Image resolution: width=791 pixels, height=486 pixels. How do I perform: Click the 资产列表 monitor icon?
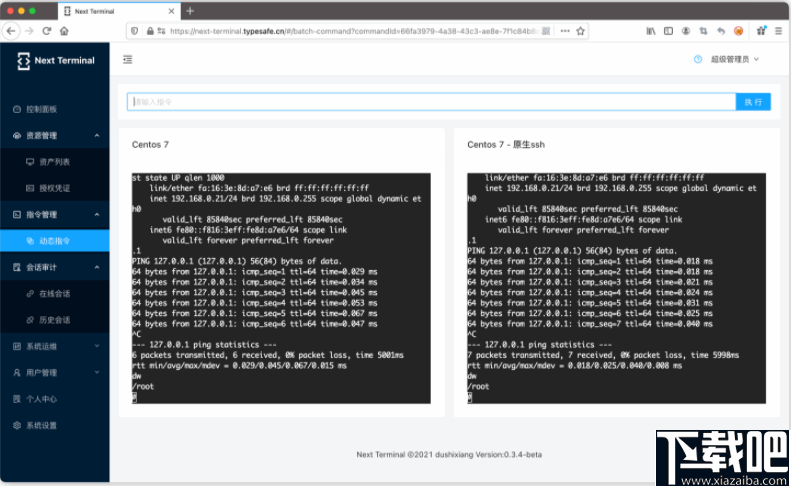coord(30,161)
